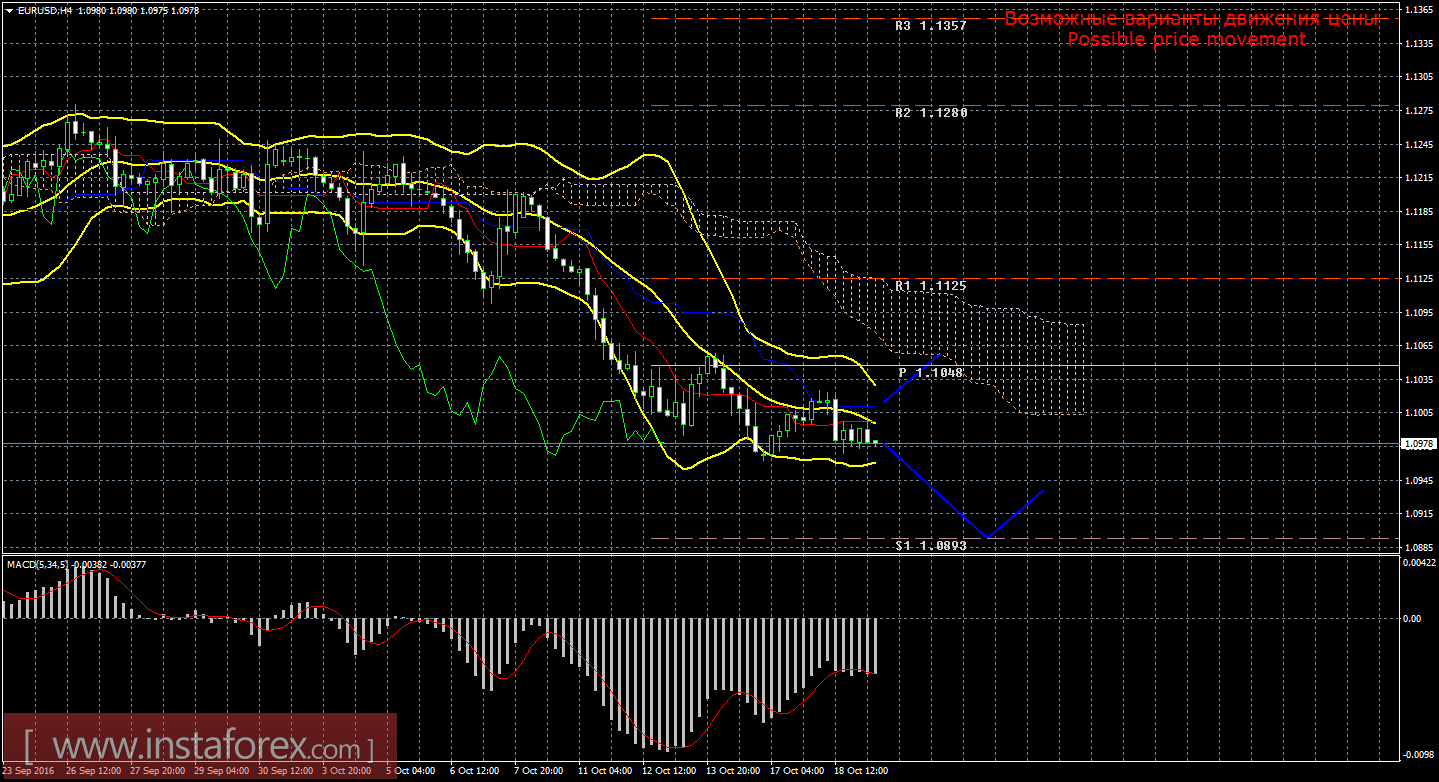Click the EURUSD,H4 chart title text
1439x782 pixels.
(45, 9)
